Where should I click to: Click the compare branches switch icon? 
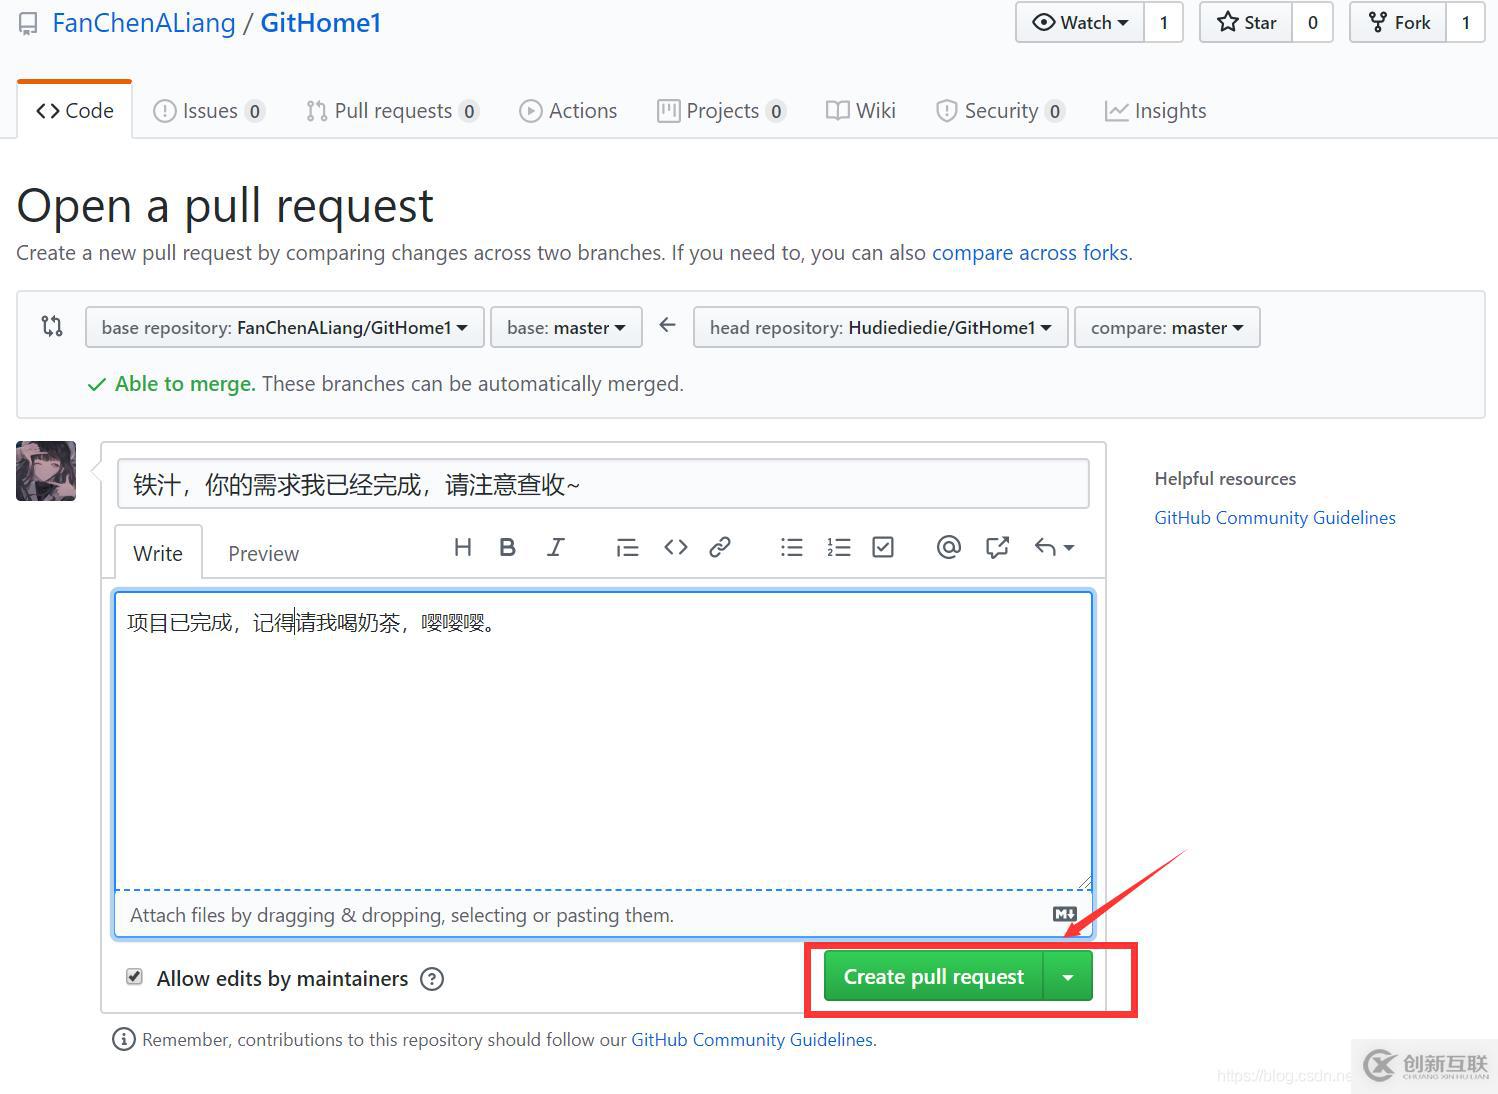[x=52, y=326]
